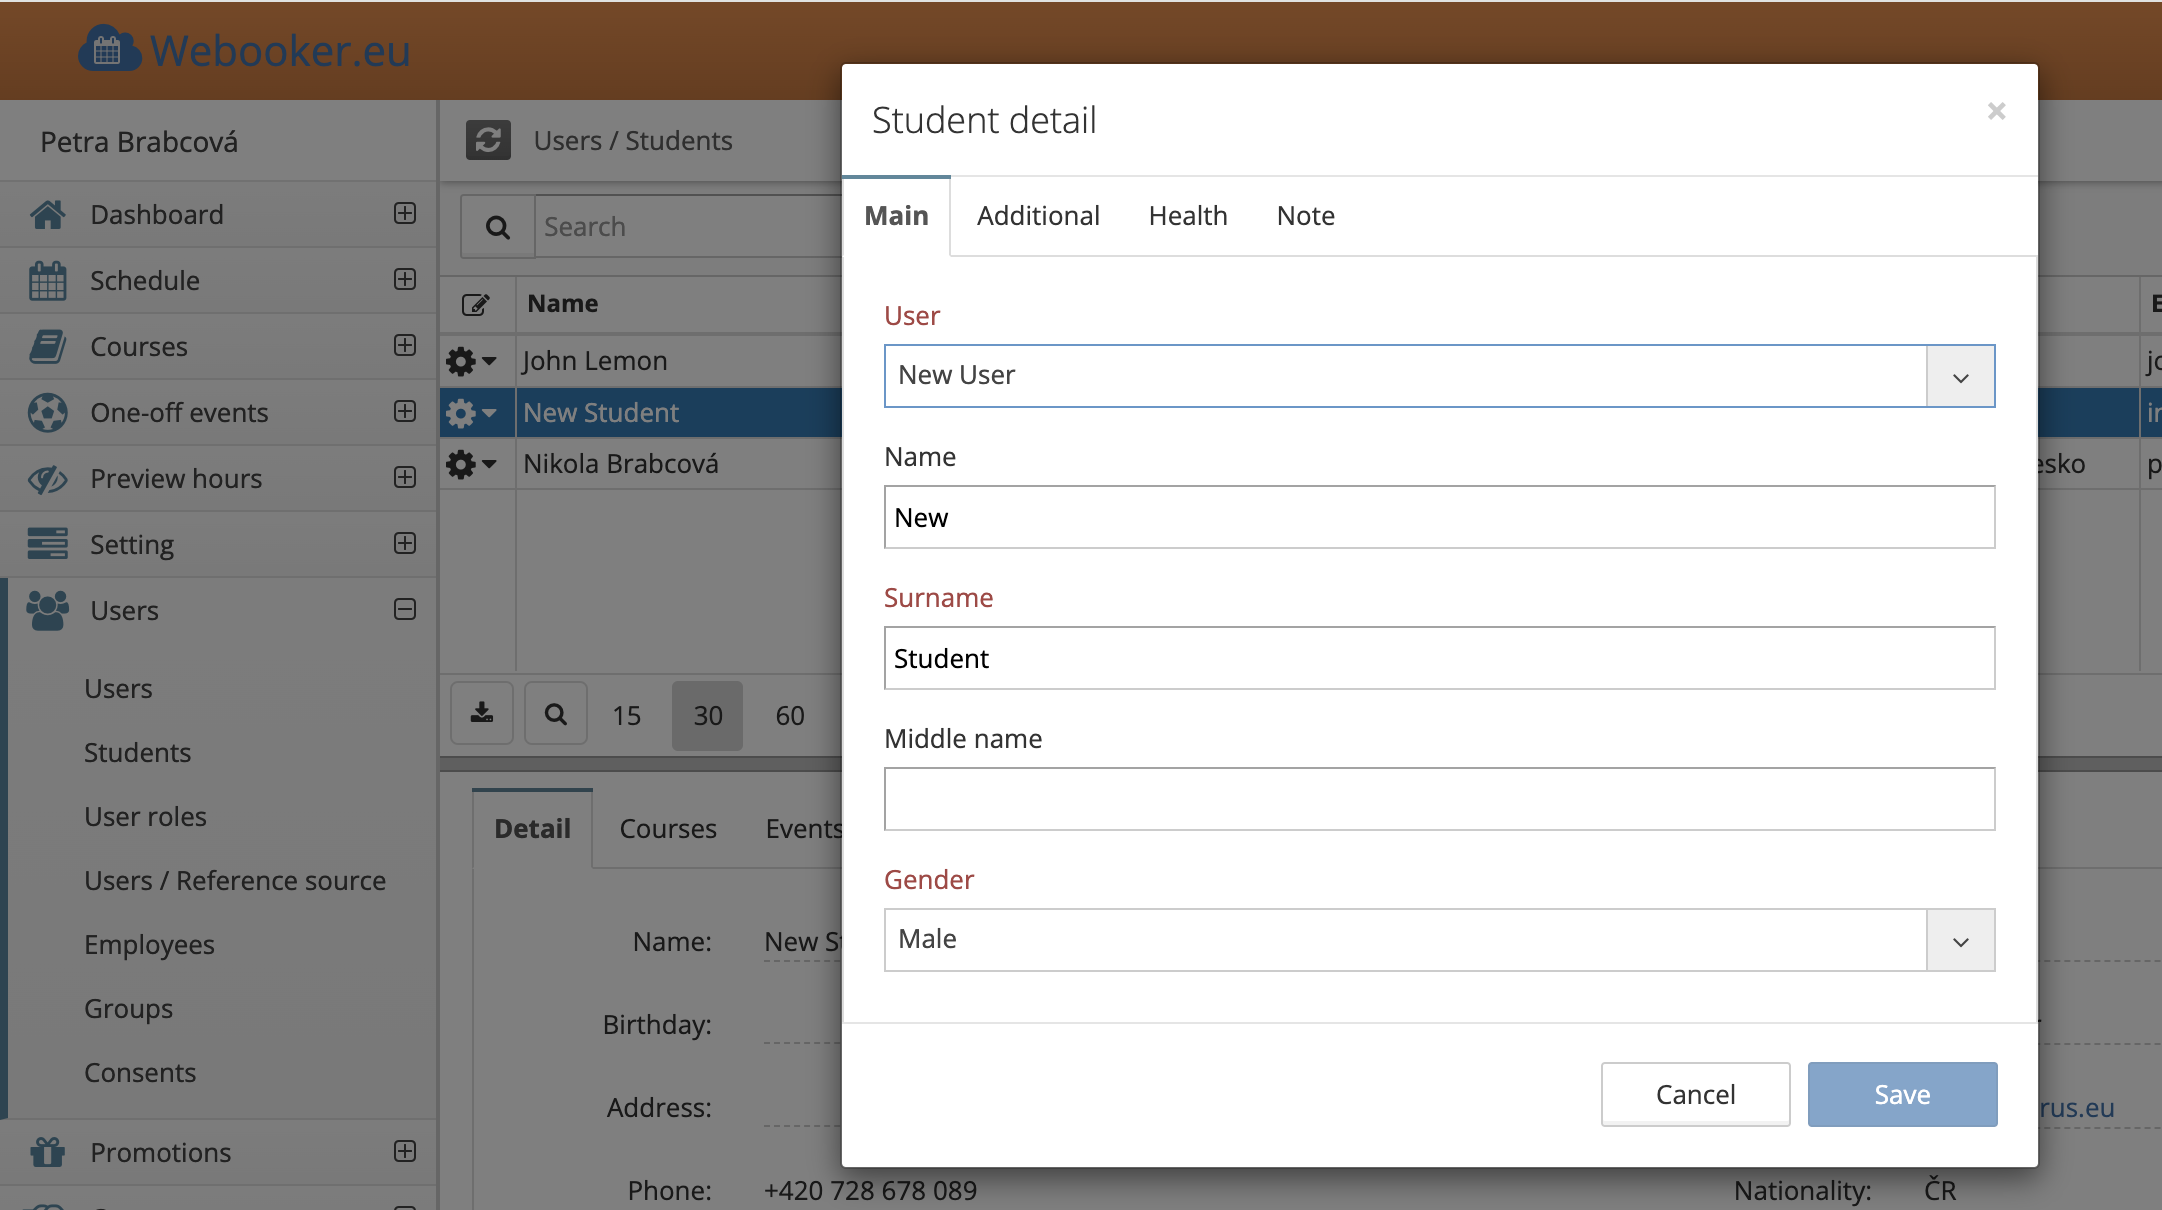This screenshot has height=1210, width=2162.
Task: Open gear menu for Nikola Brabcová row
Action: [470, 464]
